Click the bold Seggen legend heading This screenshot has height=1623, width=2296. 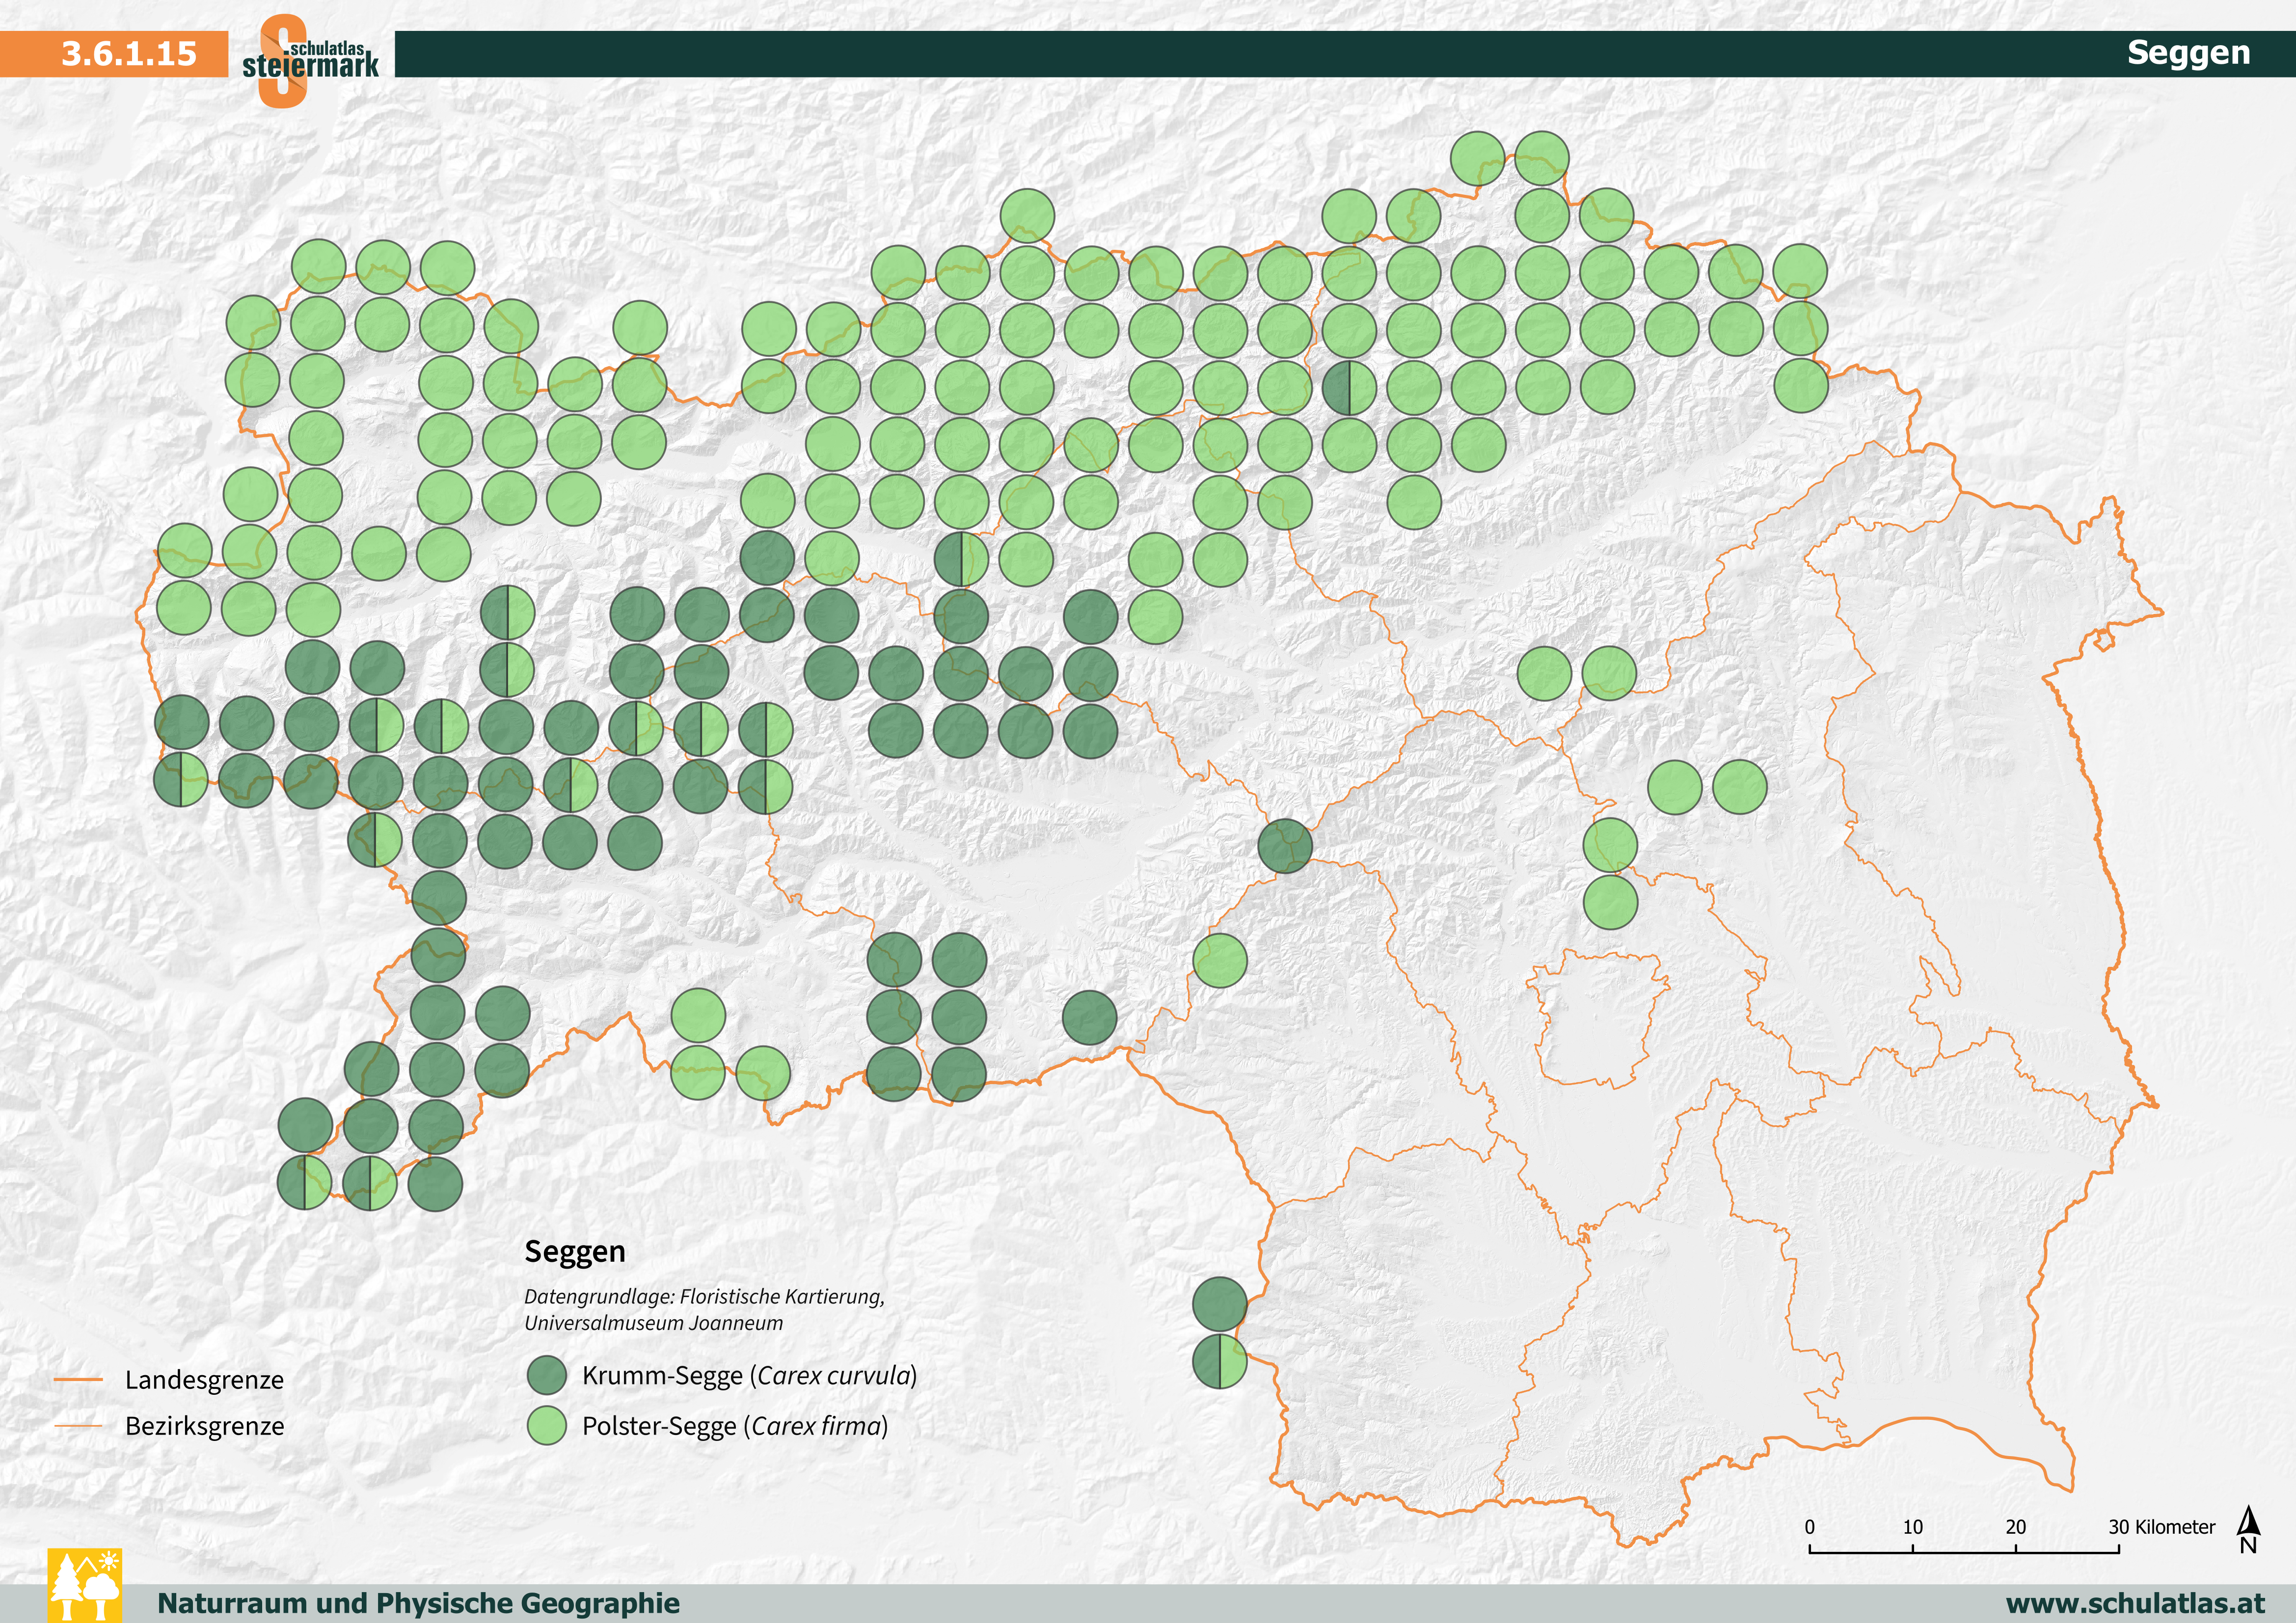(x=575, y=1251)
